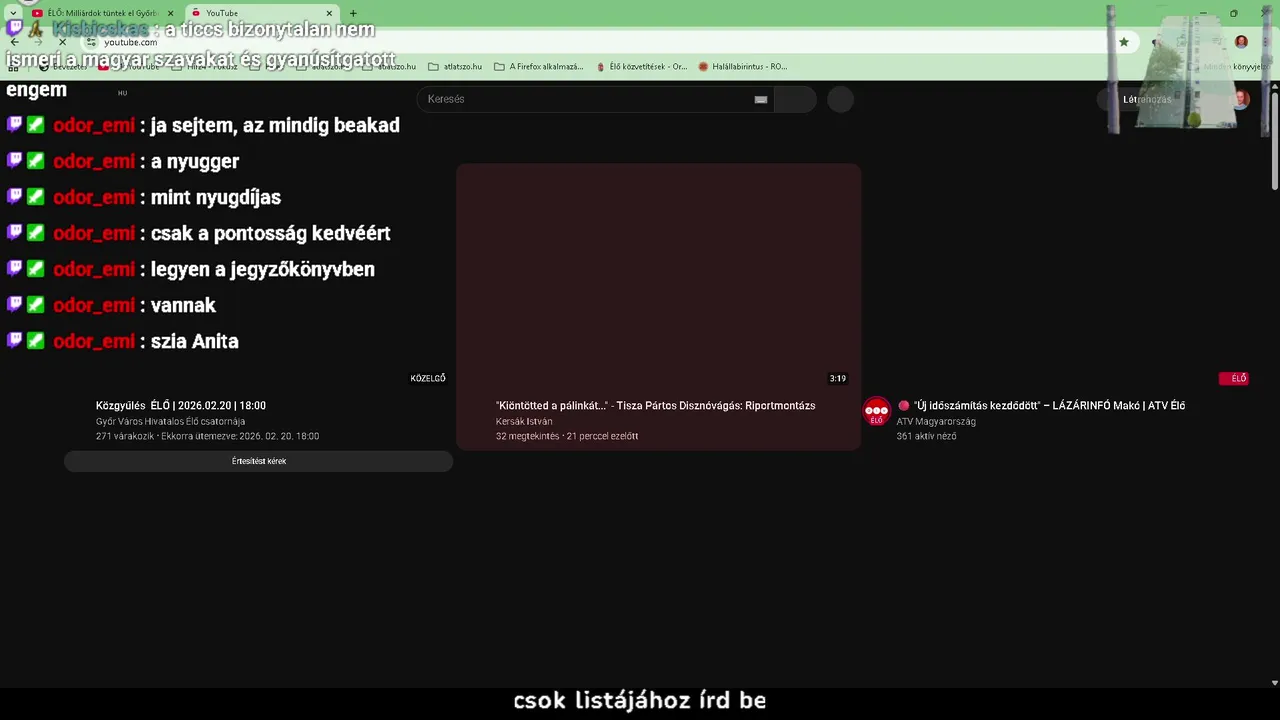This screenshot has height=720, width=1280.
Task: Open 'Kiöntötték a pálinkát...' video title
Action: (655, 405)
